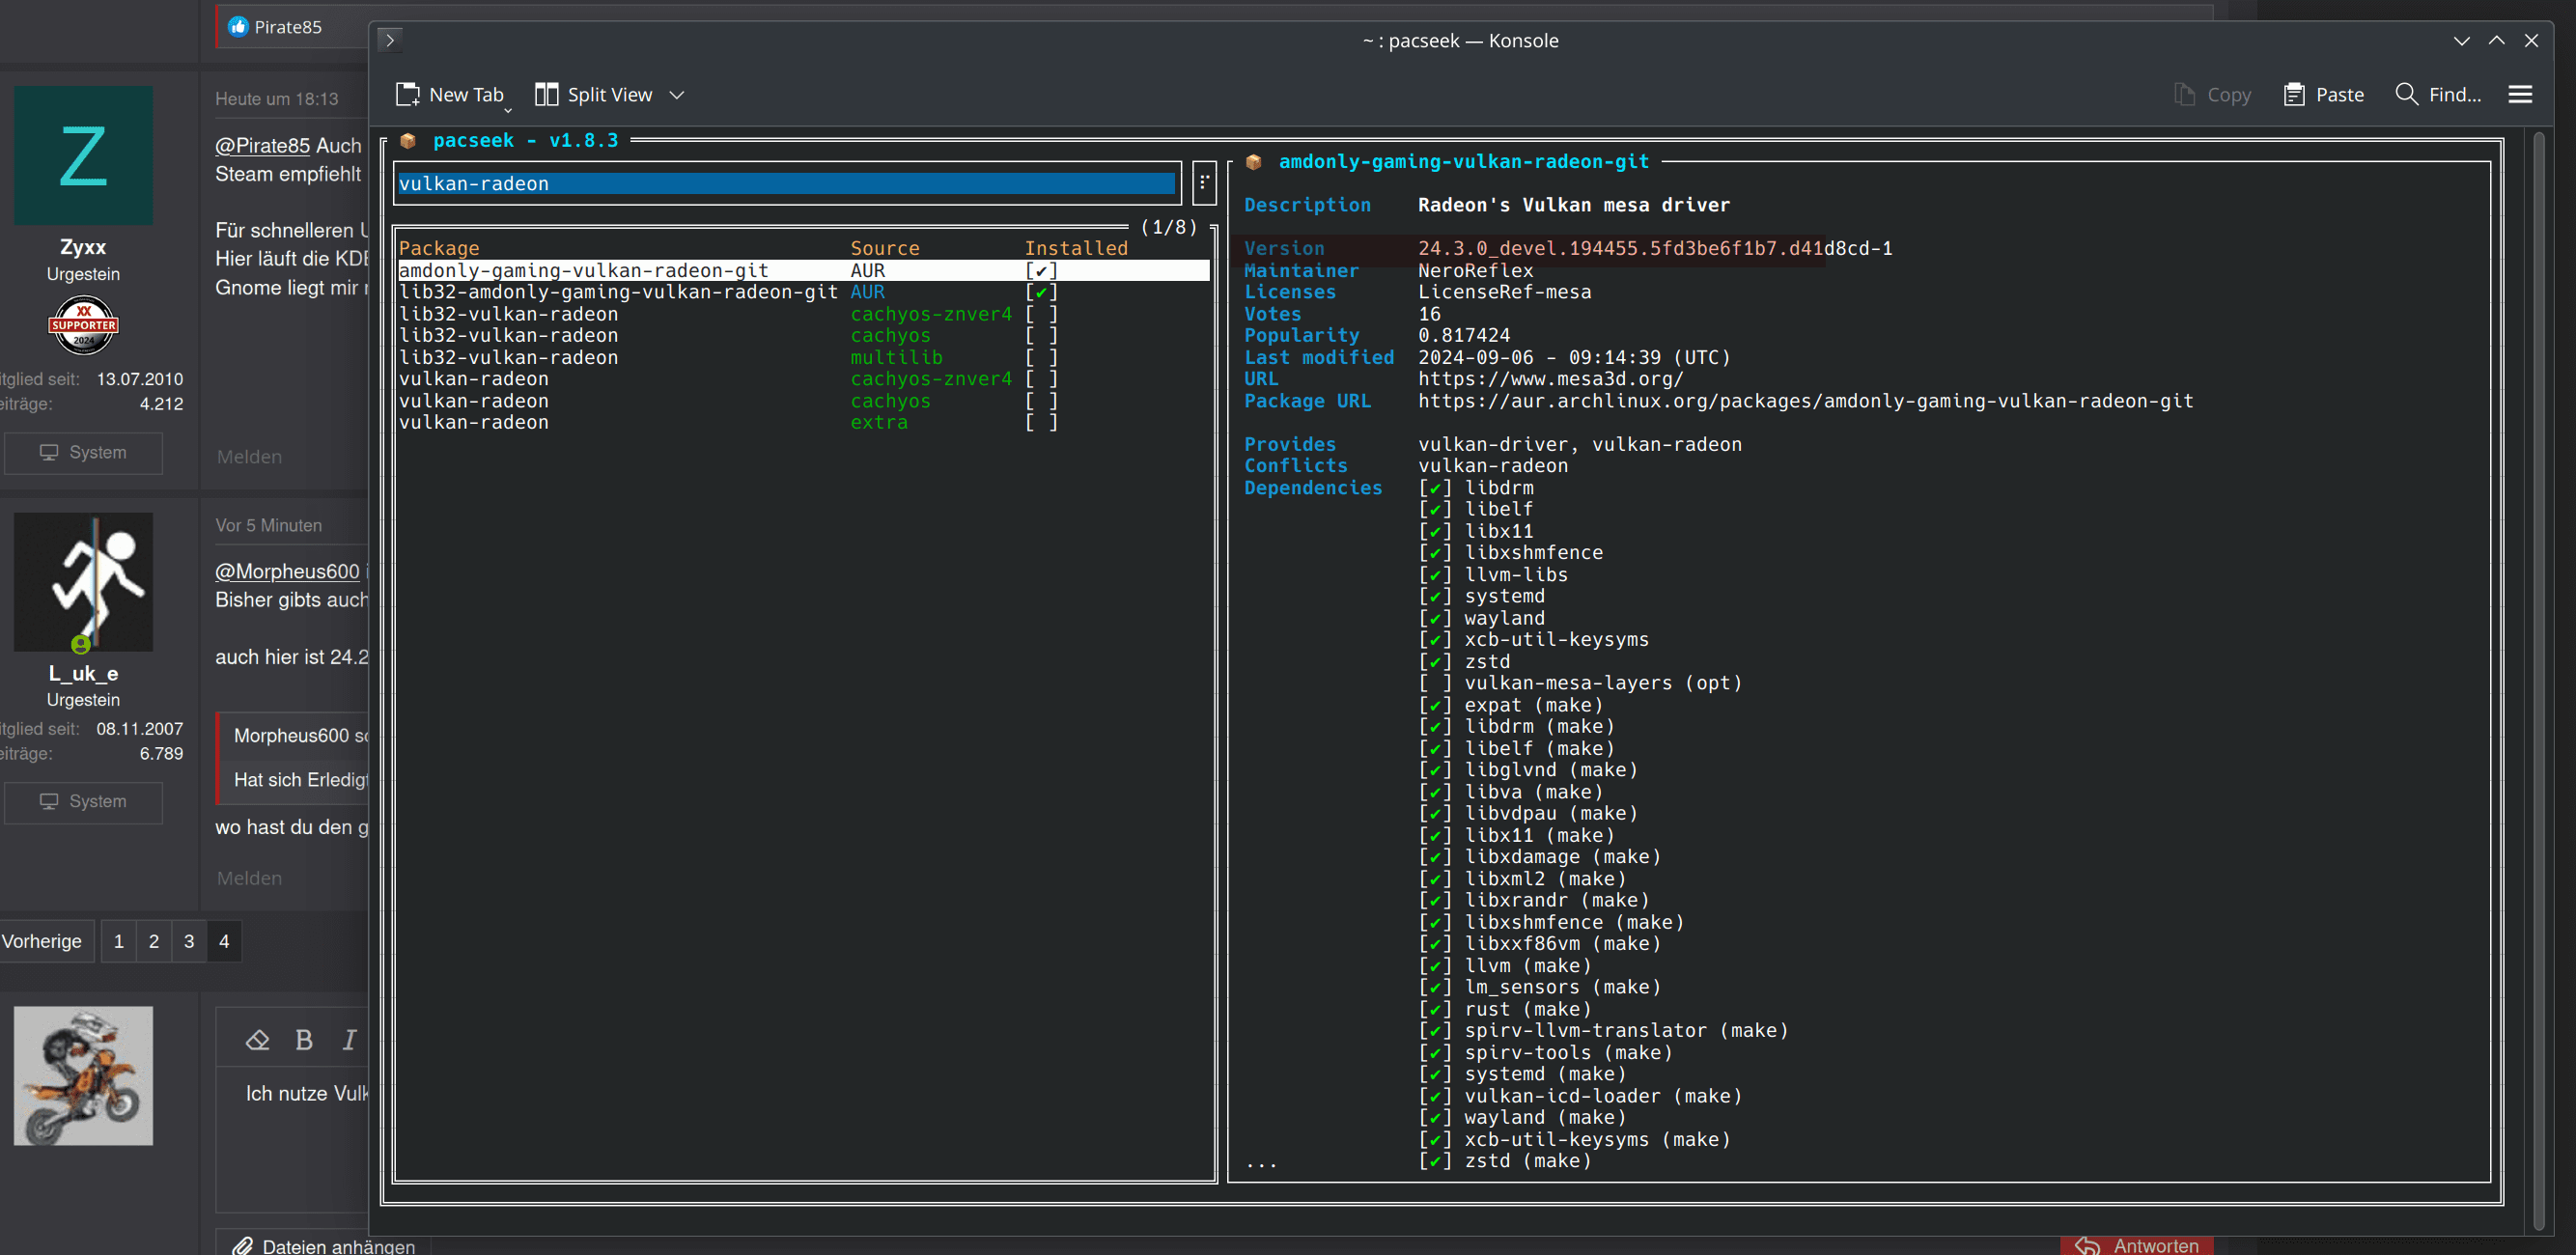Click the terminal prompt icon in title bar
Viewport: 2576px width, 1255px height.
pyautogui.click(x=390, y=41)
